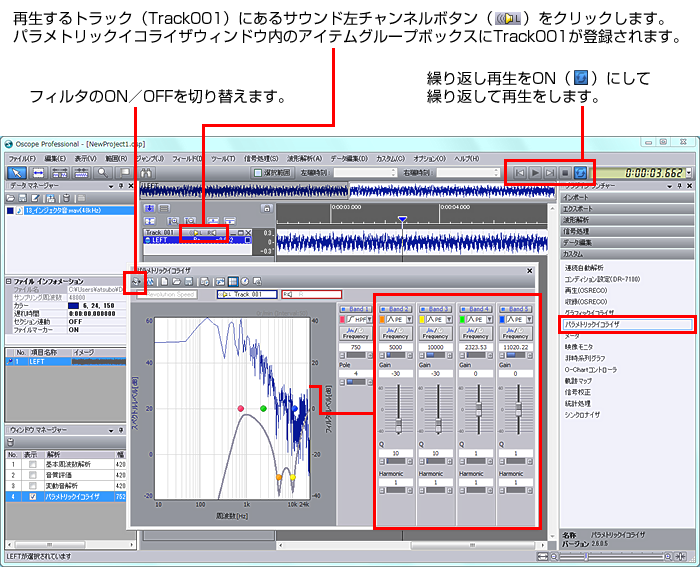Click the Track 001 left channel sound button
The width and height of the screenshot is (700, 567).
pyautogui.click(x=196, y=232)
